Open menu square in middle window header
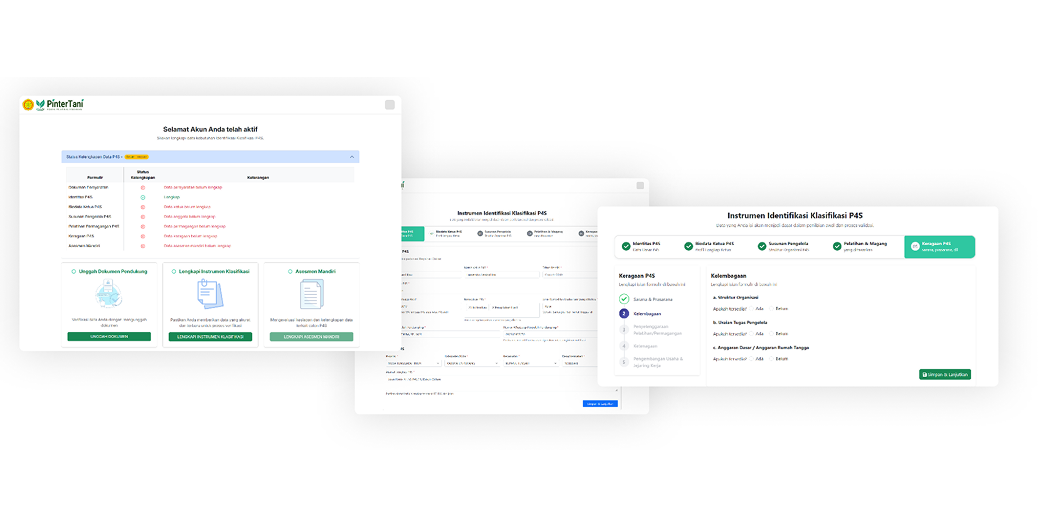The image size is (1050, 527). click(x=640, y=185)
